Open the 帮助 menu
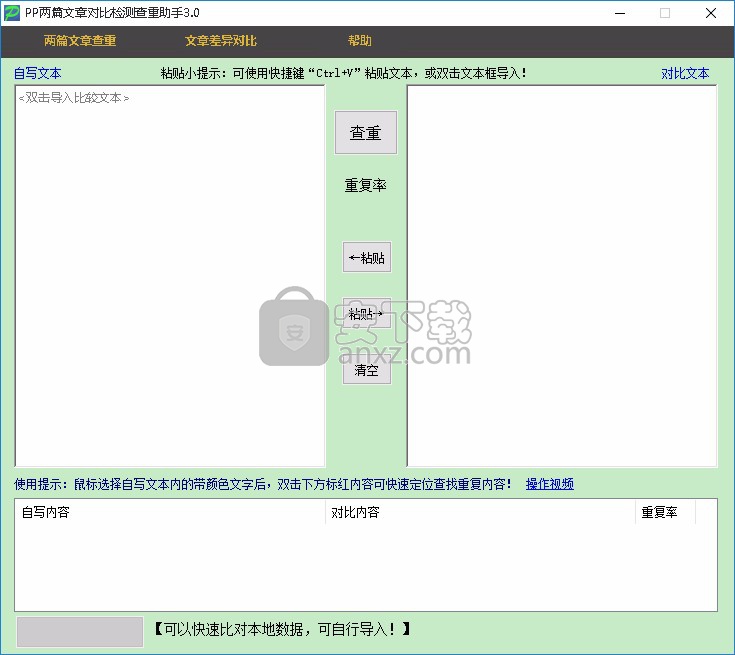 click(x=360, y=41)
